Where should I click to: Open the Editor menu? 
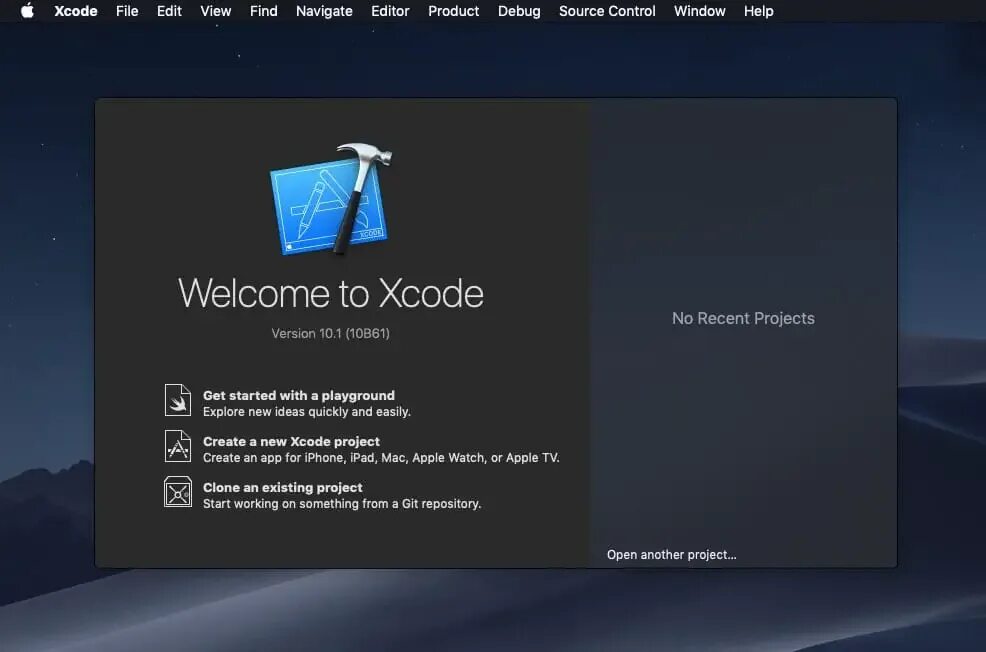click(x=390, y=11)
